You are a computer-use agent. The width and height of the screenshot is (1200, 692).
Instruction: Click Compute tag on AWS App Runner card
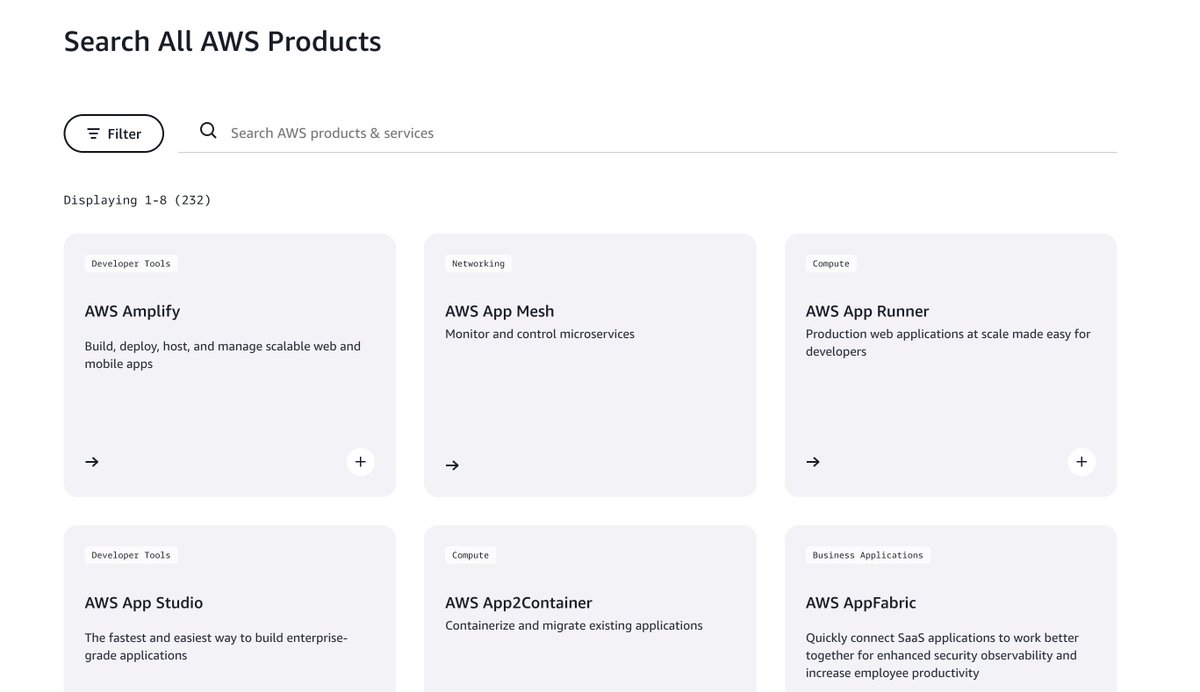coord(831,264)
